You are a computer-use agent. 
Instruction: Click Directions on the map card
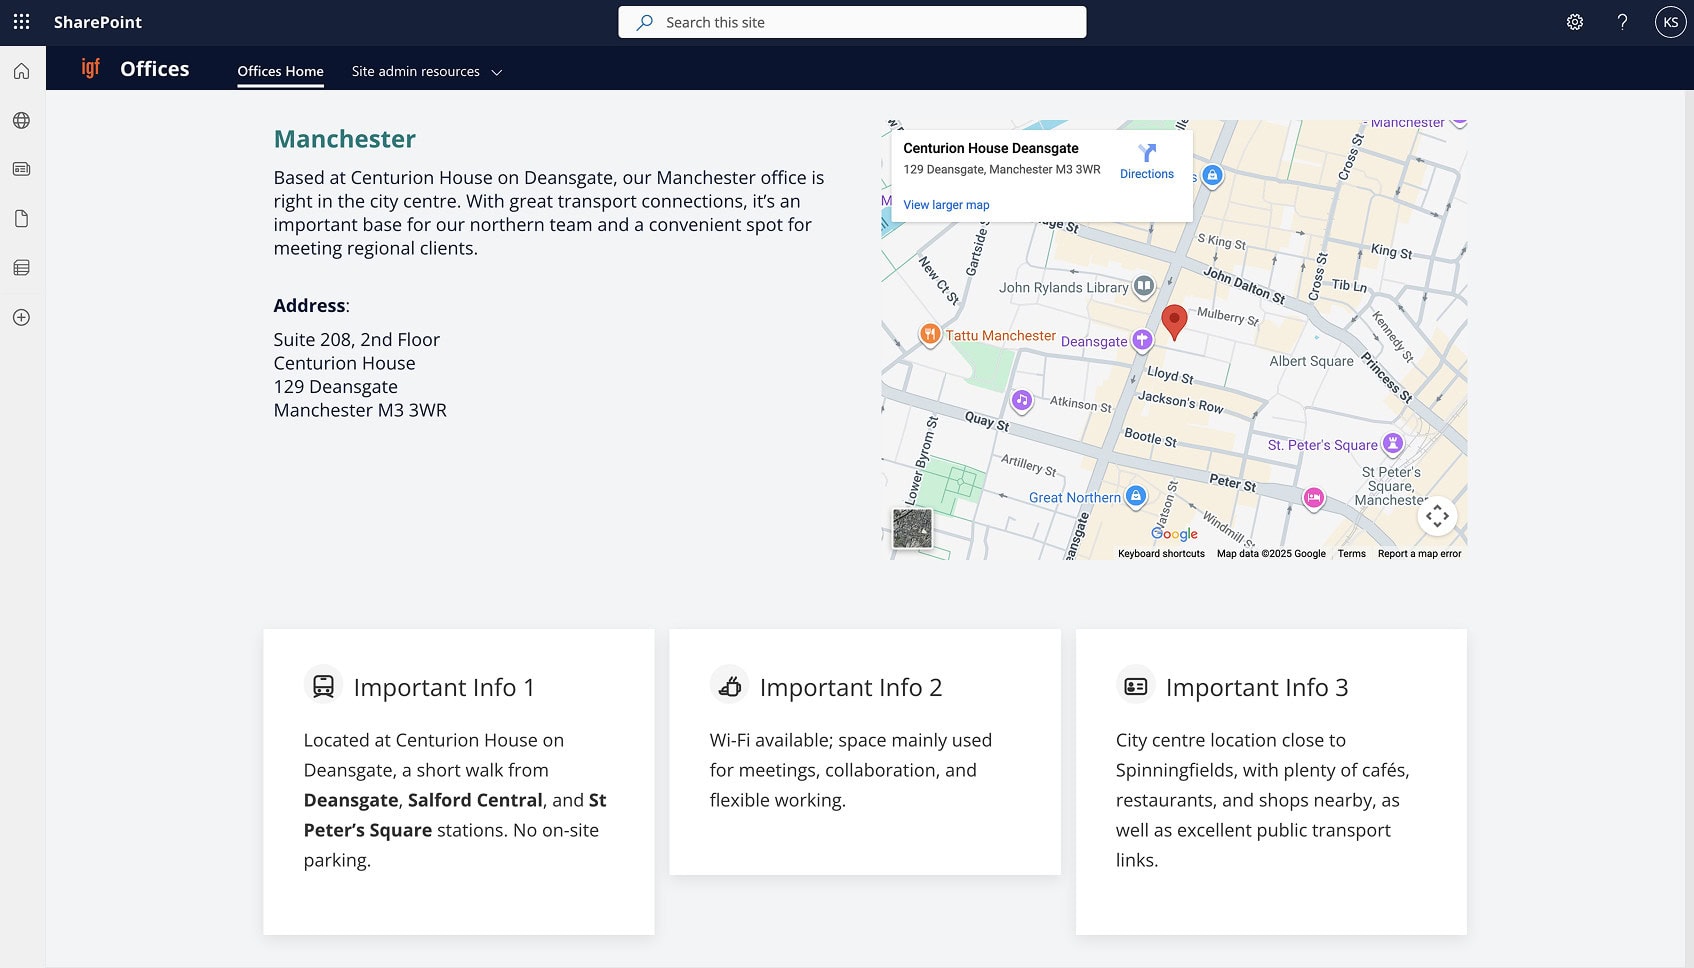[1147, 161]
